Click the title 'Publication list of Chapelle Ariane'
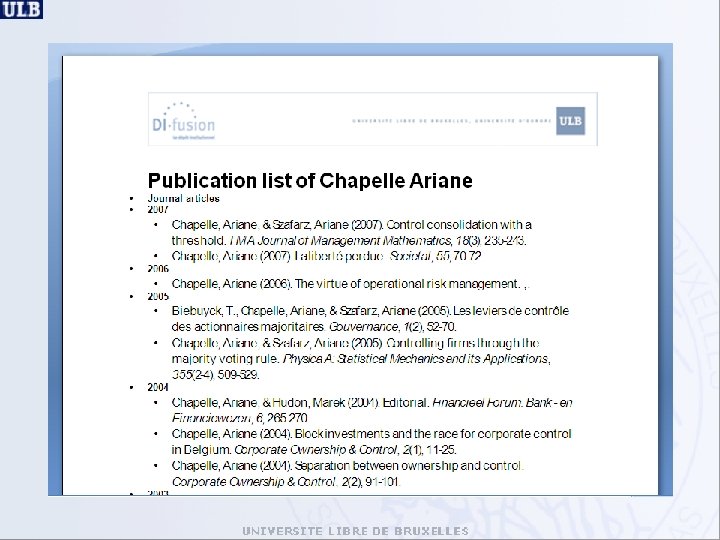The image size is (720, 540). click(x=310, y=180)
